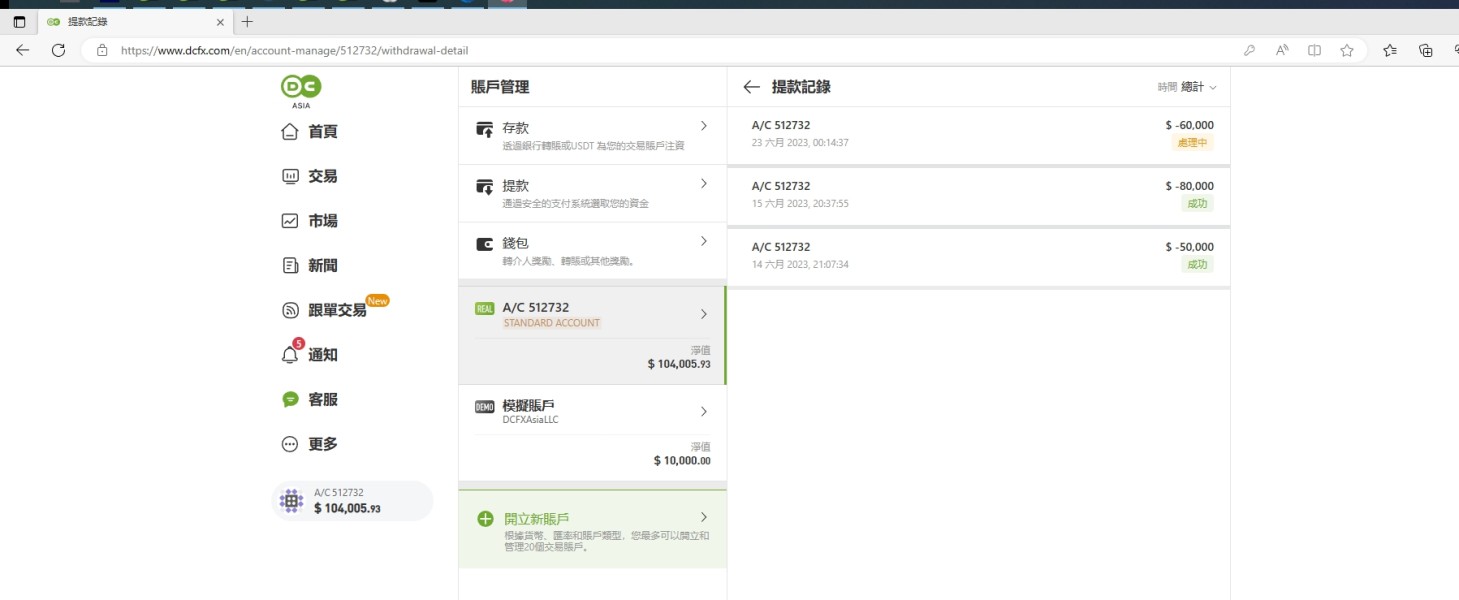The height and width of the screenshot is (600, 1459).
Task: Open 通知 notifications bell icon
Action: click(290, 355)
